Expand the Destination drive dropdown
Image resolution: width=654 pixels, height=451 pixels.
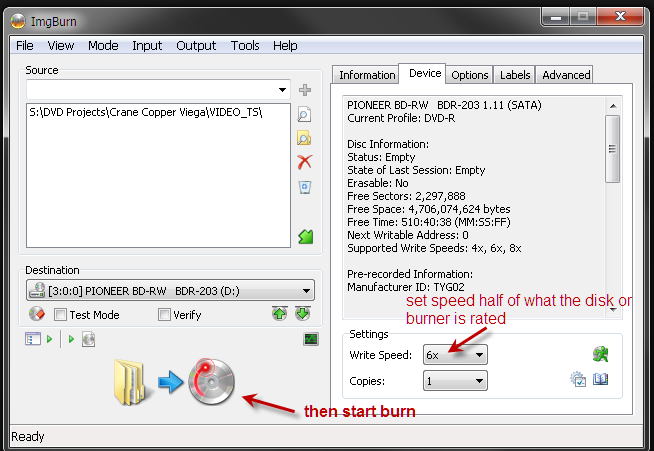(306, 291)
